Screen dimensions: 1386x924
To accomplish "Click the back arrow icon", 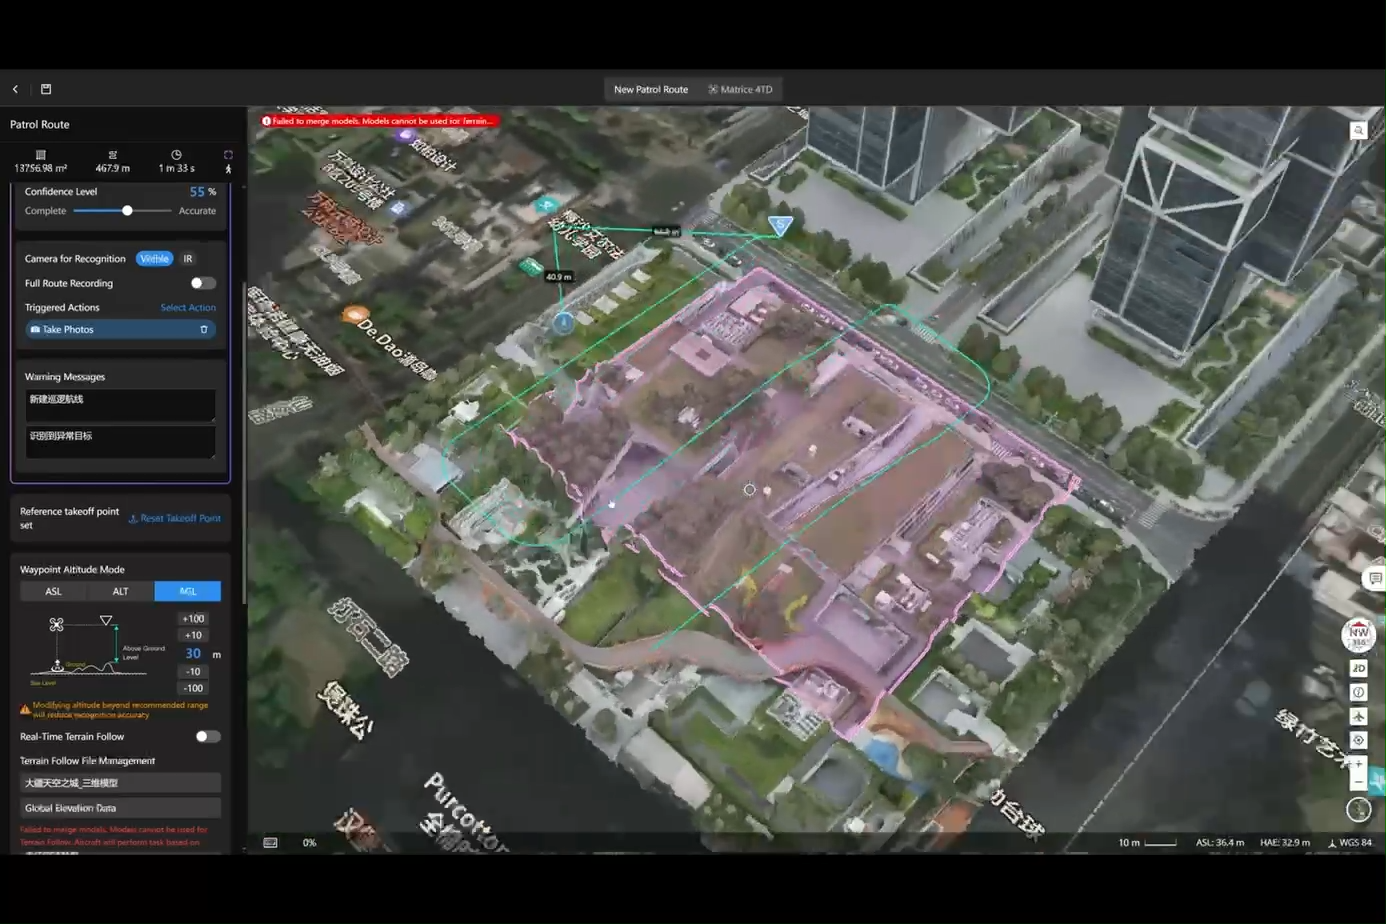I will tap(15, 89).
